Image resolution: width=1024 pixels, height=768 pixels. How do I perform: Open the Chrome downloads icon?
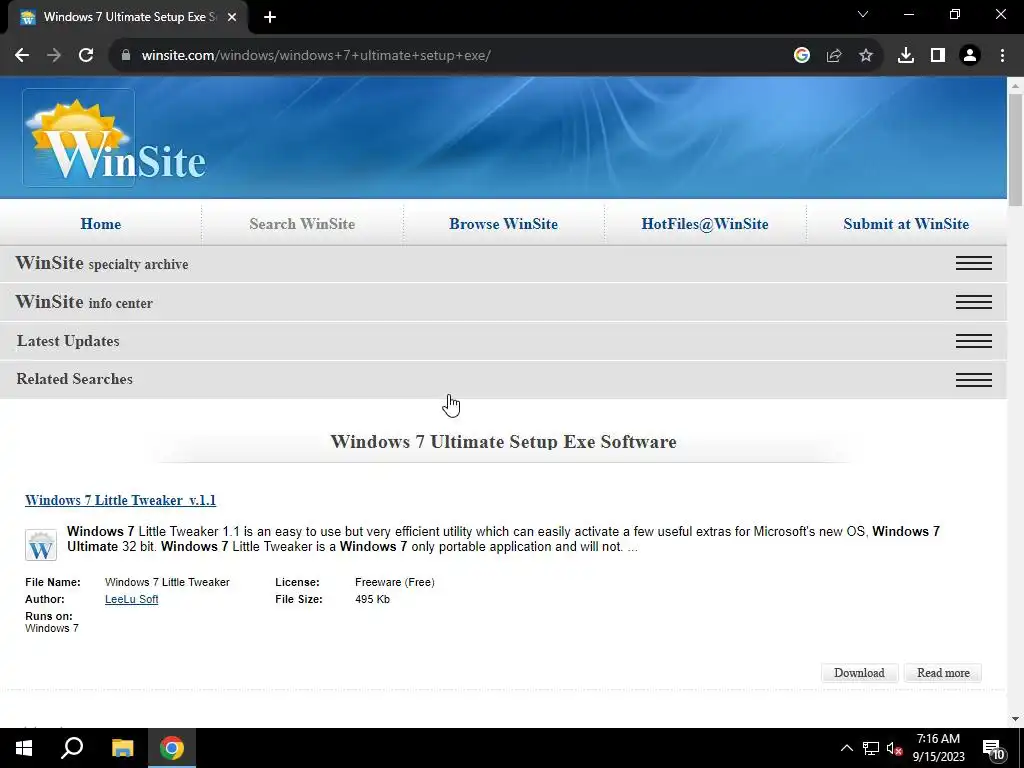tap(906, 56)
